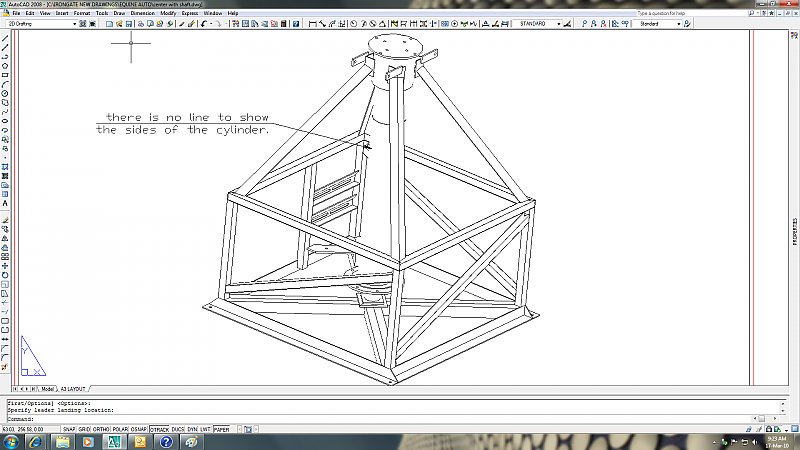Toggle SNAP mode in status bar
Image resolution: width=800 pixels, height=450 pixels.
pos(69,429)
